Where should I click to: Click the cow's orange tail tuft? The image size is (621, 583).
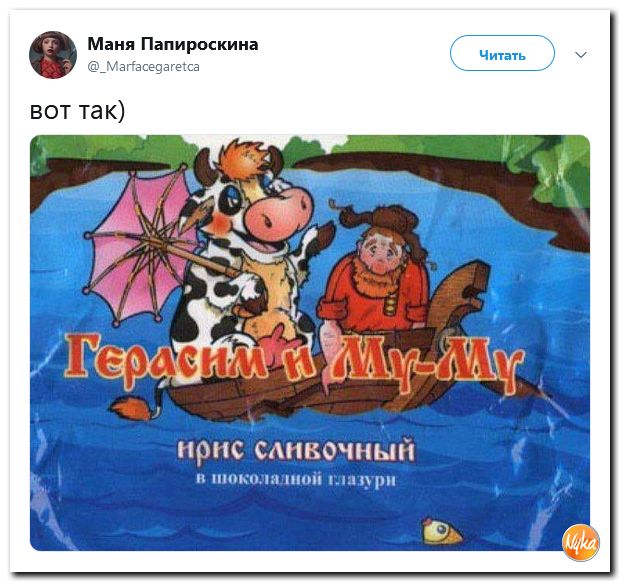tap(131, 410)
